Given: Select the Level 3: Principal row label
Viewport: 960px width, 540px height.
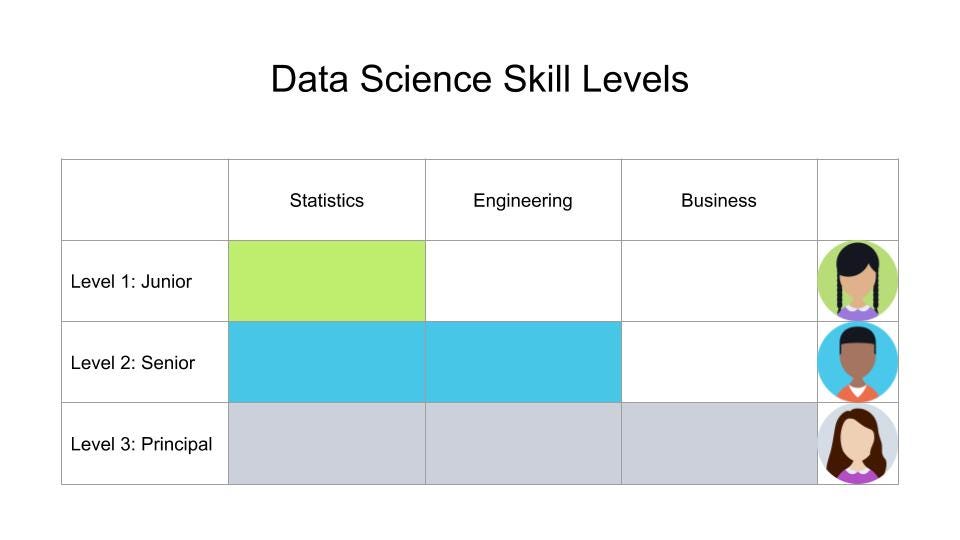Looking at the screenshot, I should pos(141,444).
